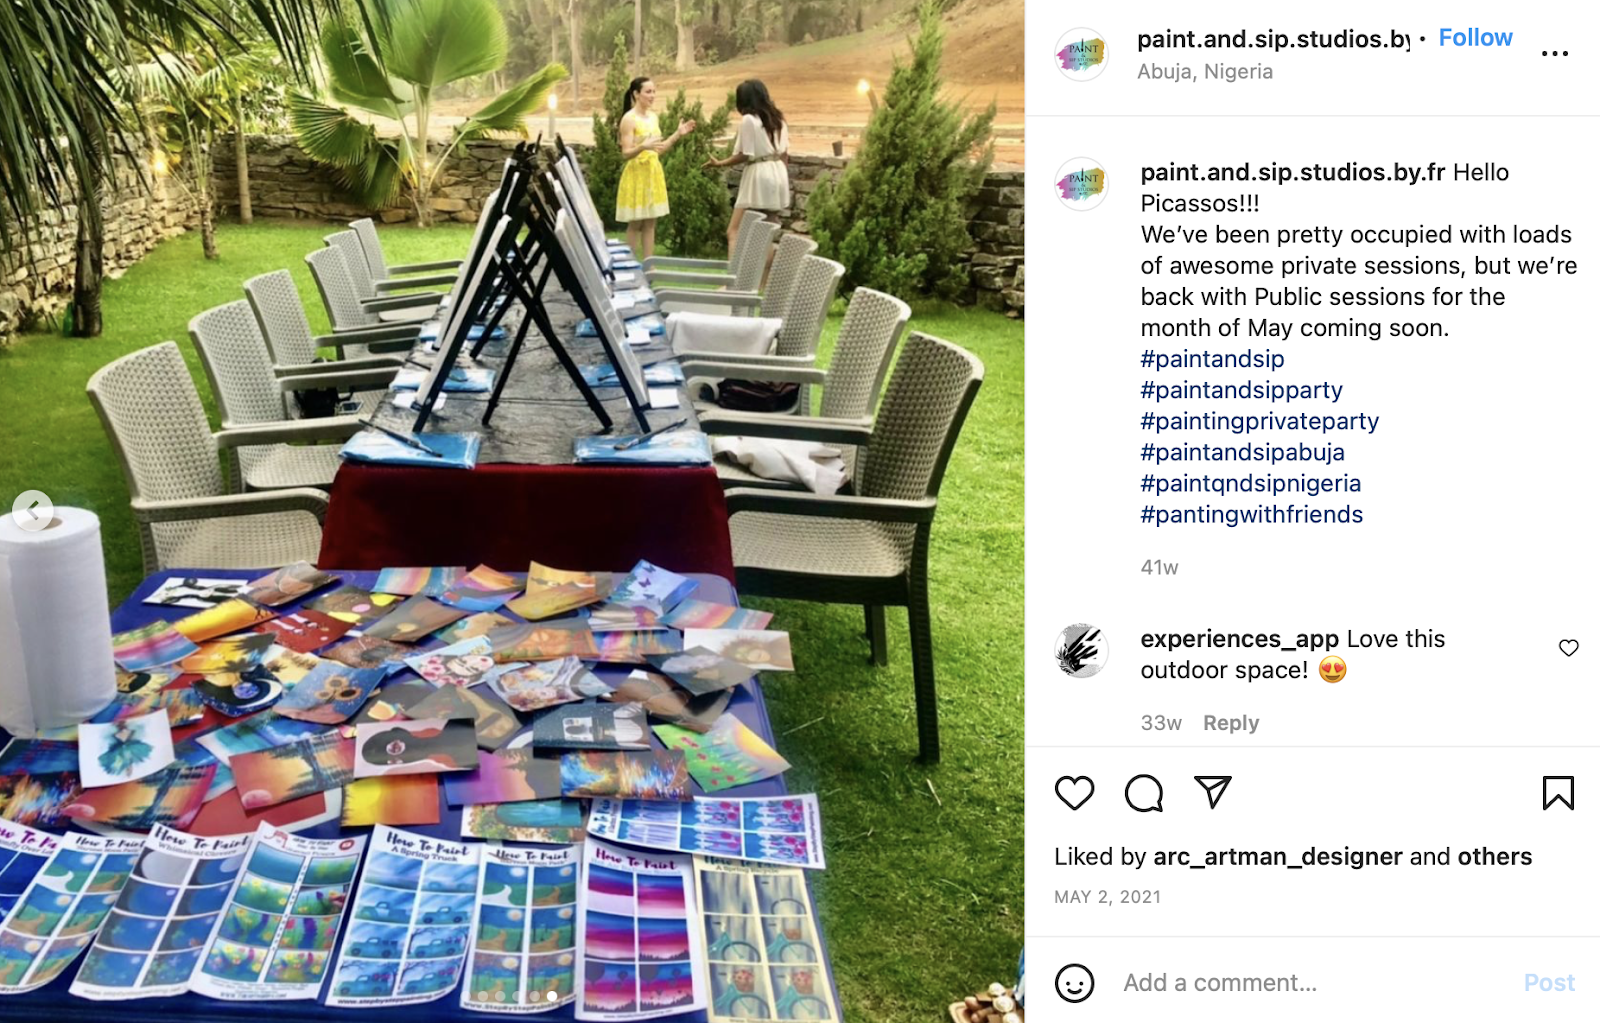View the others who liked post
Viewport: 1600px width, 1023px height.
1494,857
